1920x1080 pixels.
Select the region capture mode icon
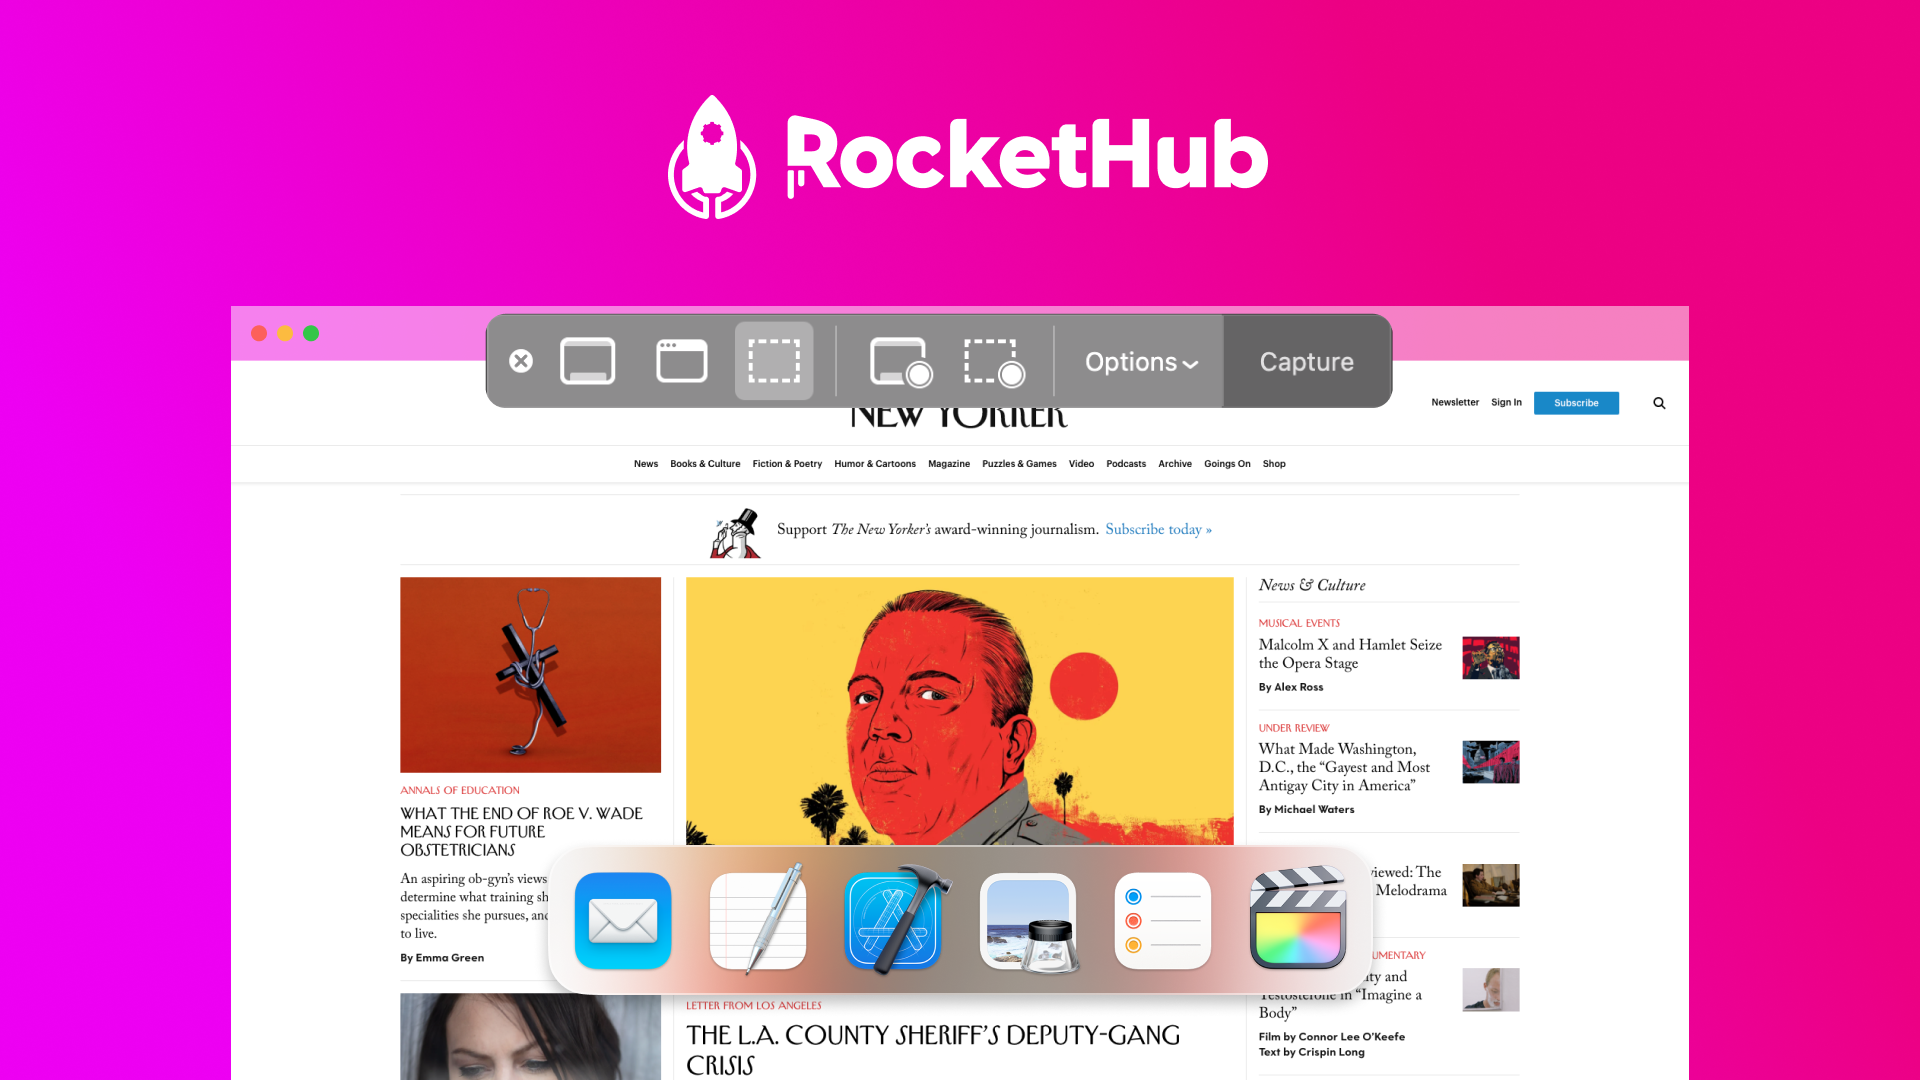point(775,360)
